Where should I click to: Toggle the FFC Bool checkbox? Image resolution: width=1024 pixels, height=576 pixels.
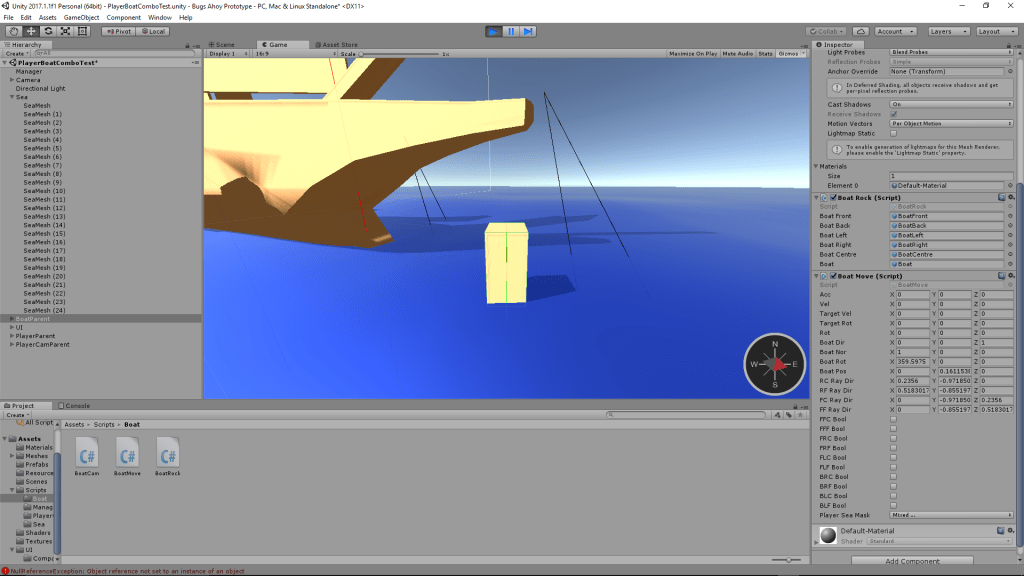893,420
